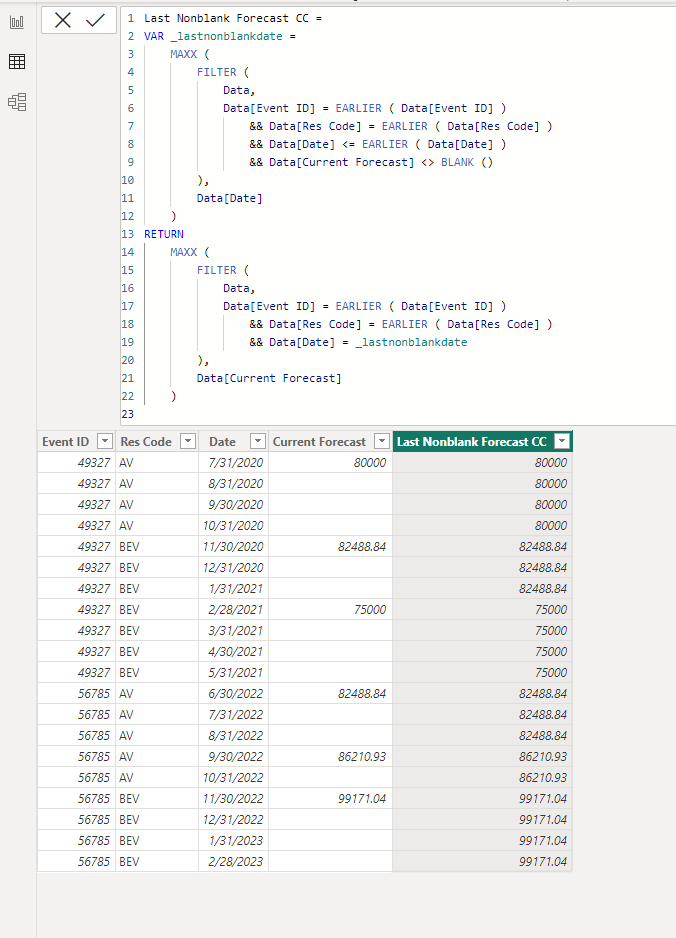Open the Res Code column filter dropdown

coord(188,441)
